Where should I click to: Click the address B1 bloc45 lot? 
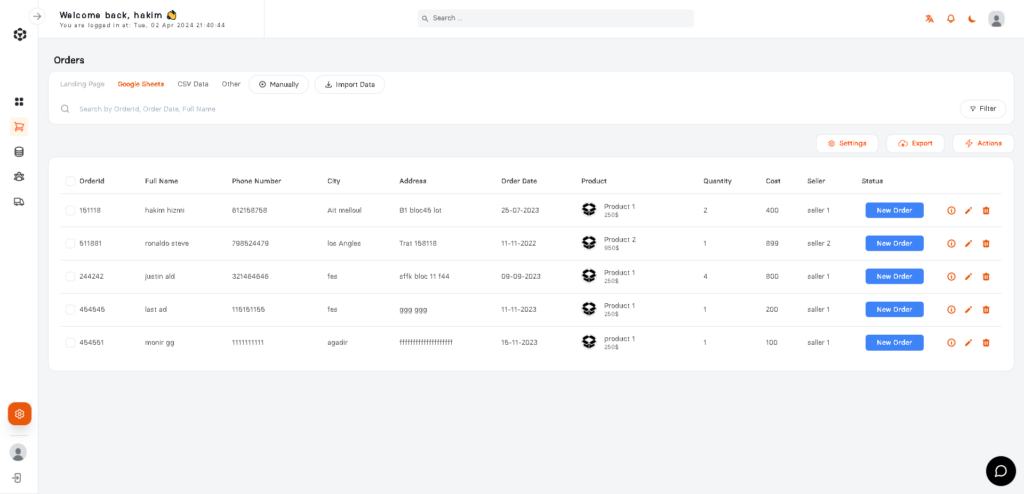click(421, 210)
